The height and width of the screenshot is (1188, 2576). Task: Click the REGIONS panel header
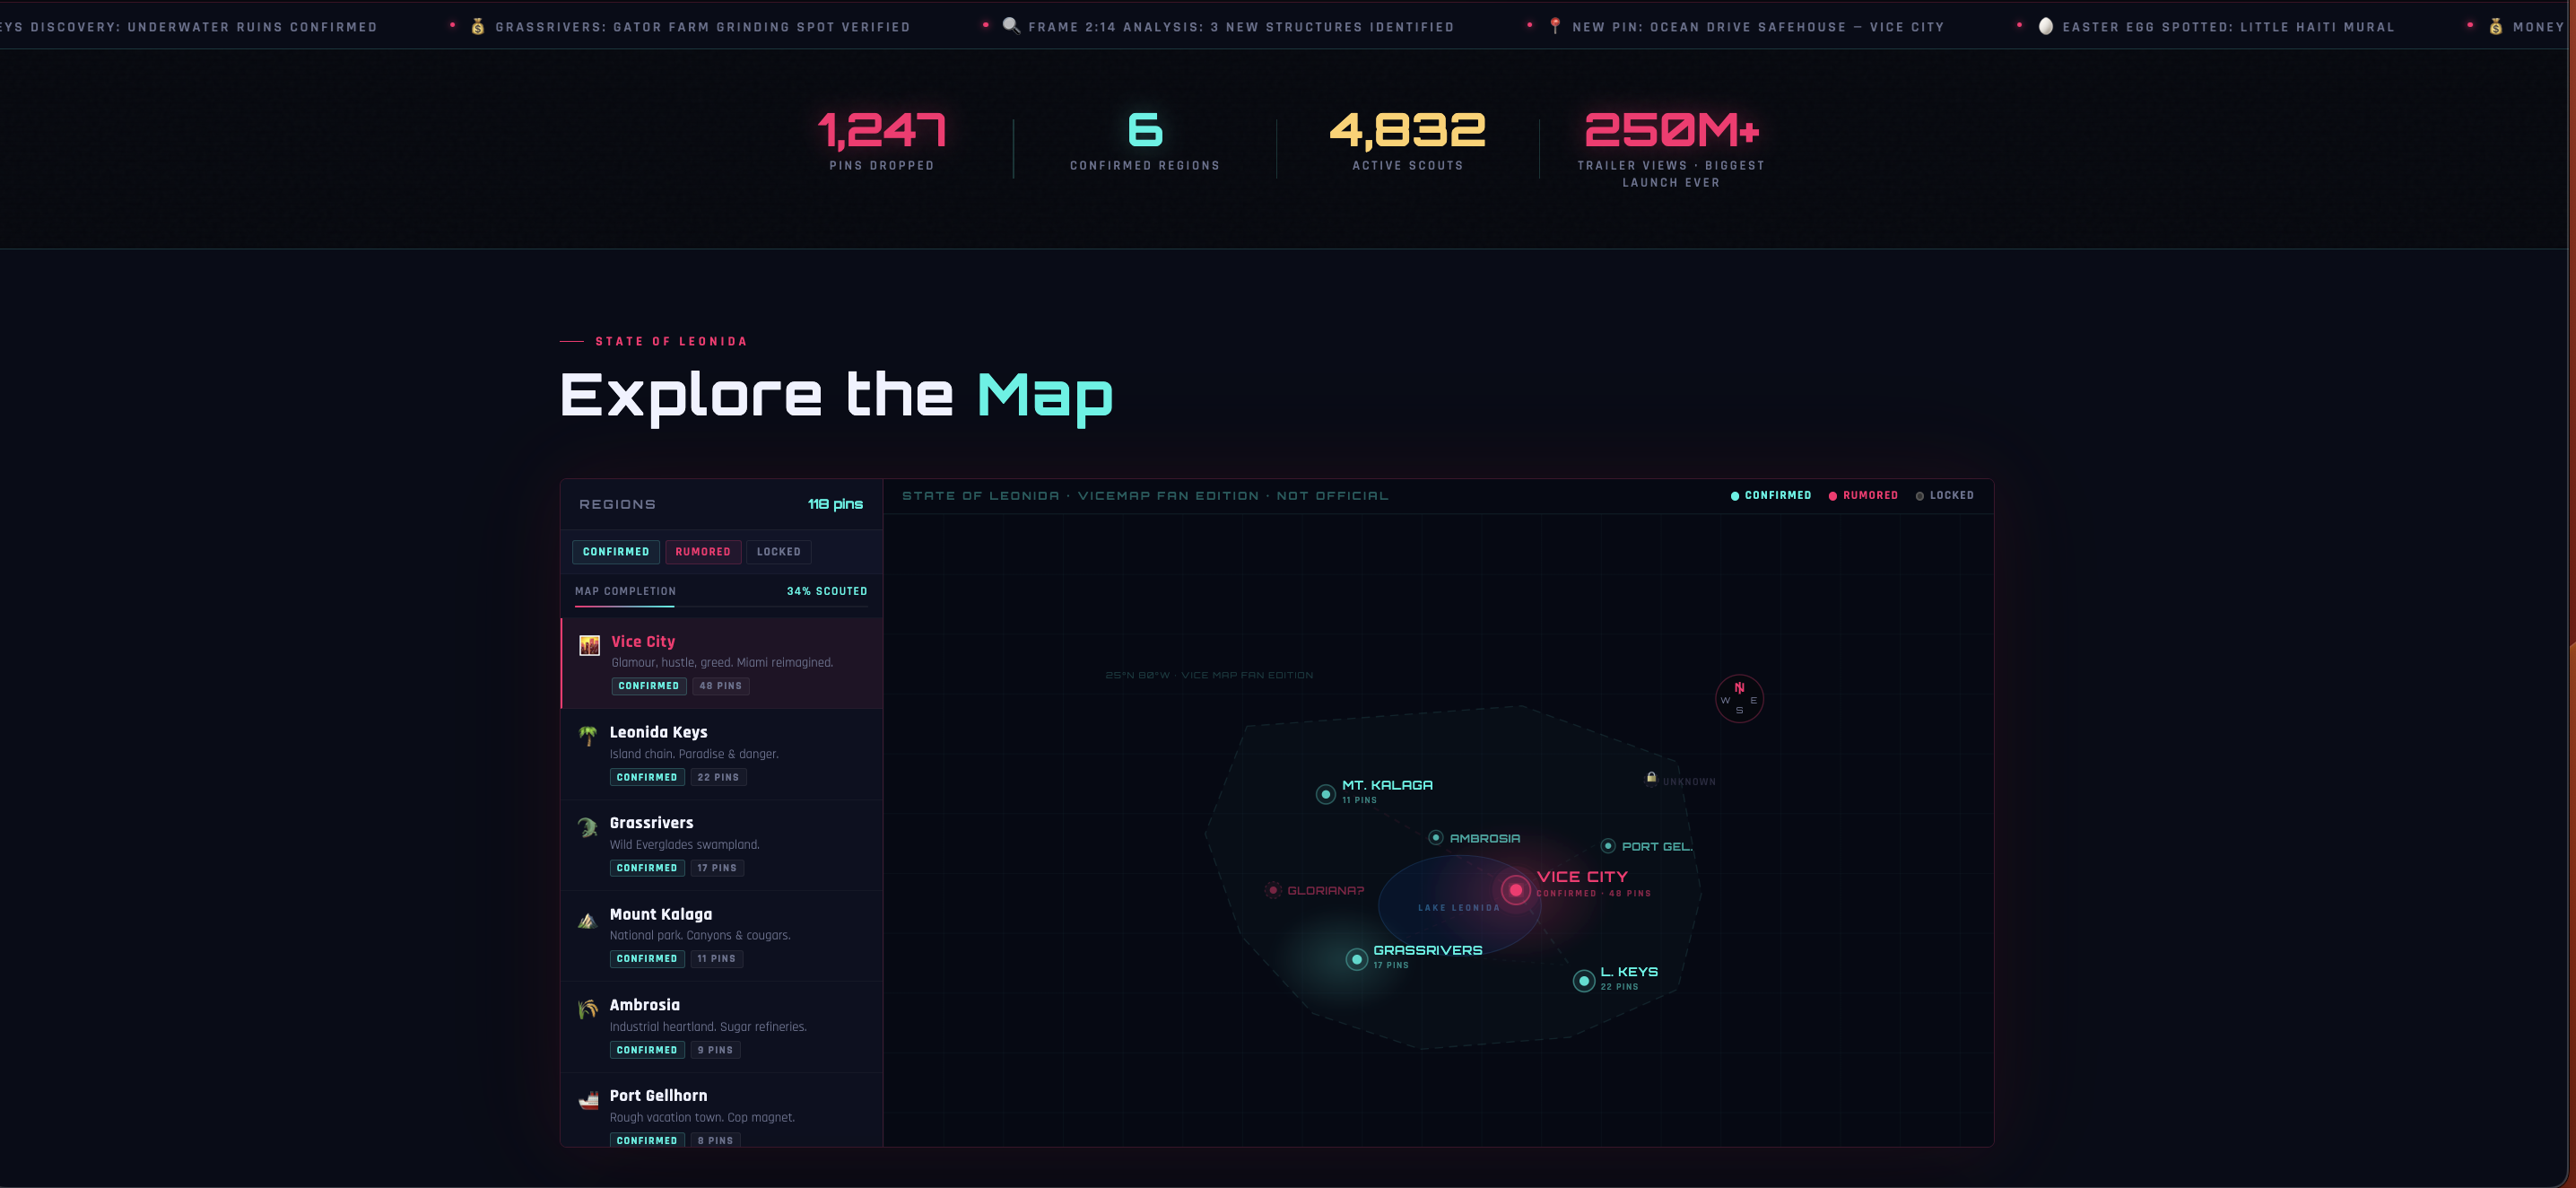click(617, 504)
